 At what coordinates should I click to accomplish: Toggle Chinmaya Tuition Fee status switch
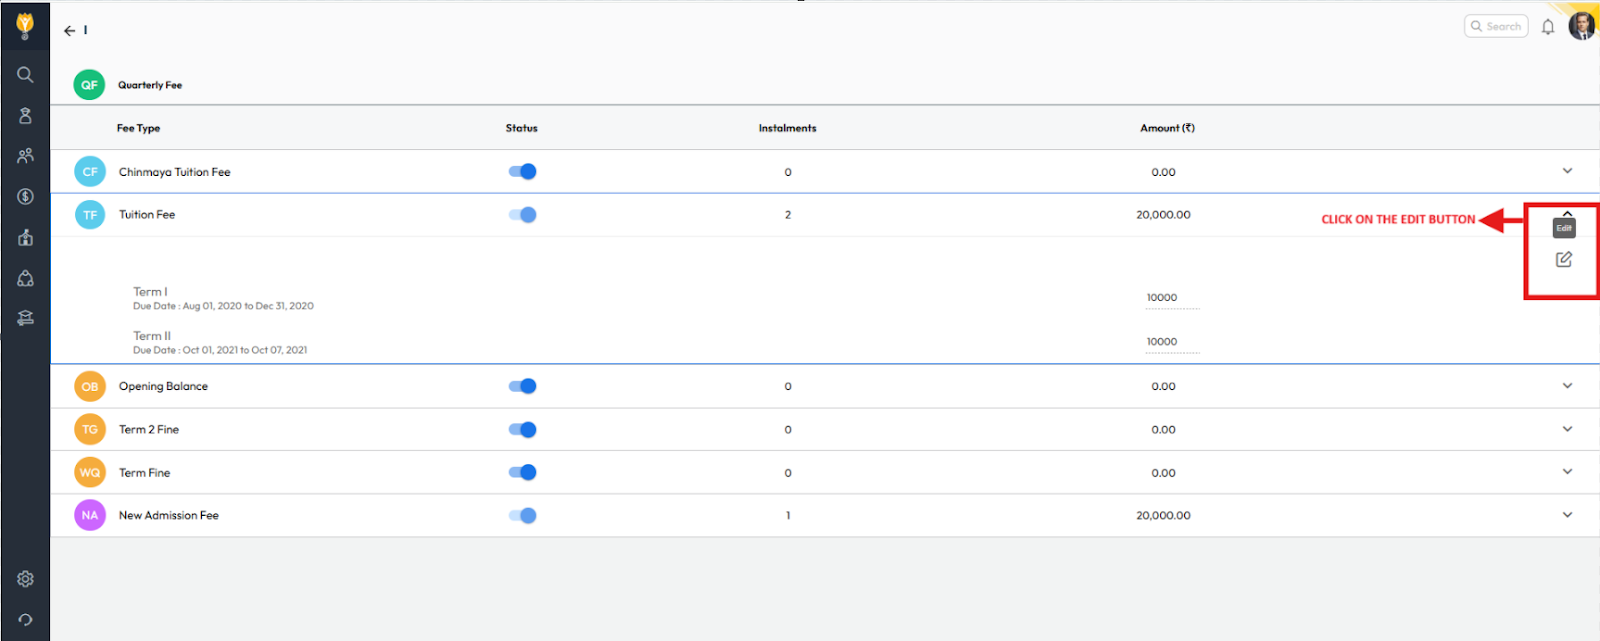(522, 172)
